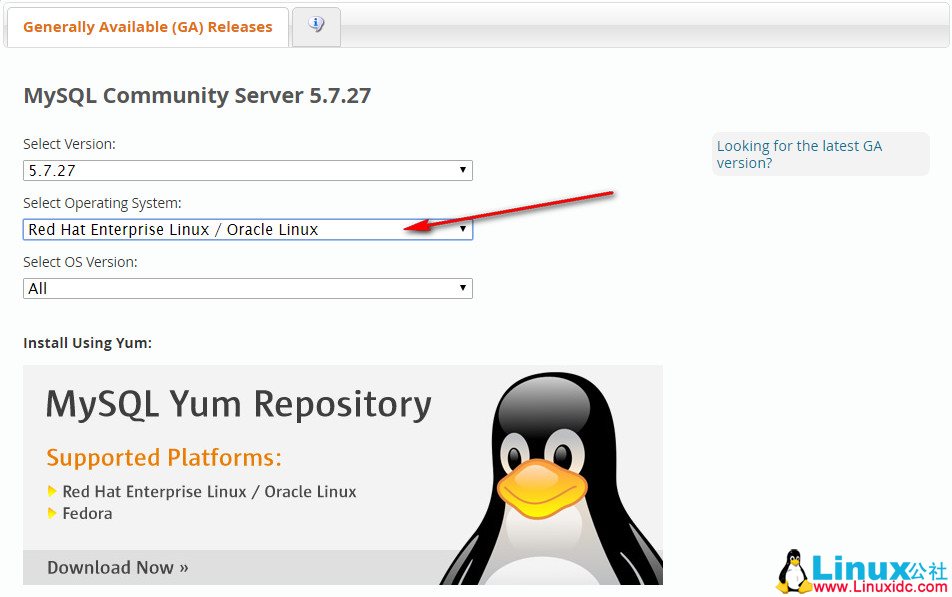Click the small penguin logo beside Linux公社
The height and width of the screenshot is (597, 952).
point(795,572)
